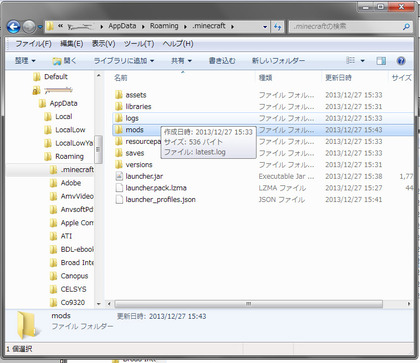Click the file list scroll right arrow
420x363 pixels.
click(409, 304)
